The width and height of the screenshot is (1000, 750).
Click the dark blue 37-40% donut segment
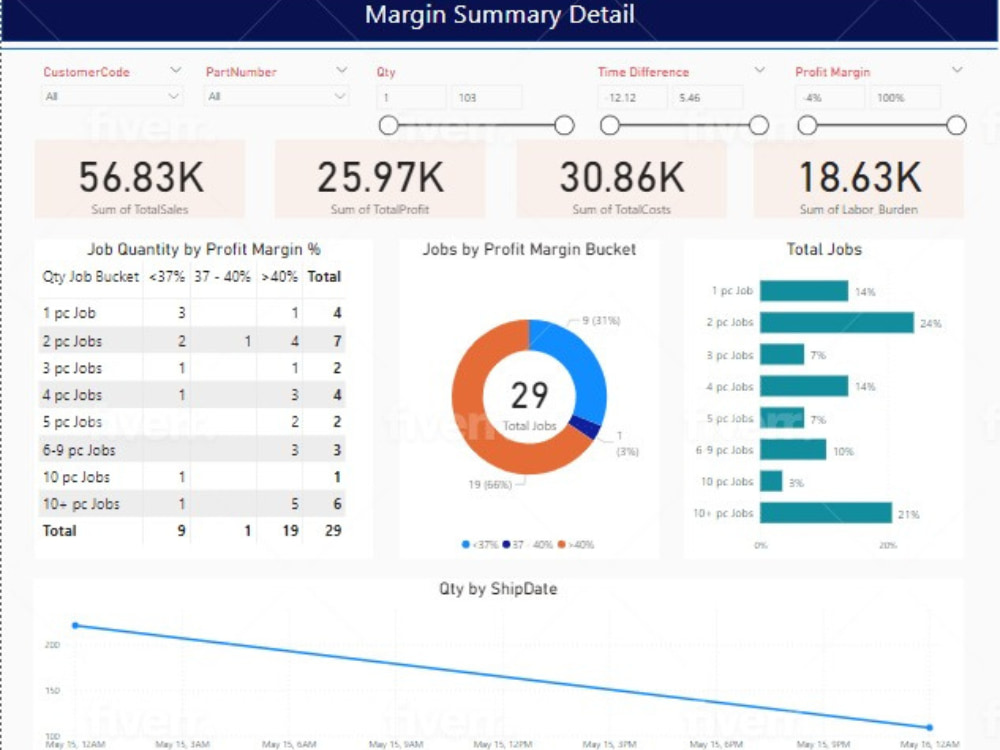coord(585,427)
